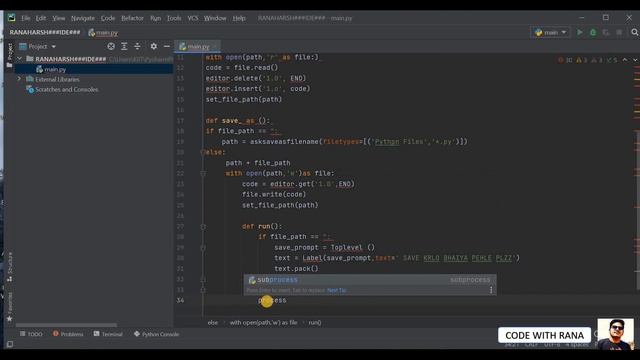Screen dimensions: 640x360
Task: Open Search Everywhere via the magnifier icon
Action: [634, 32]
